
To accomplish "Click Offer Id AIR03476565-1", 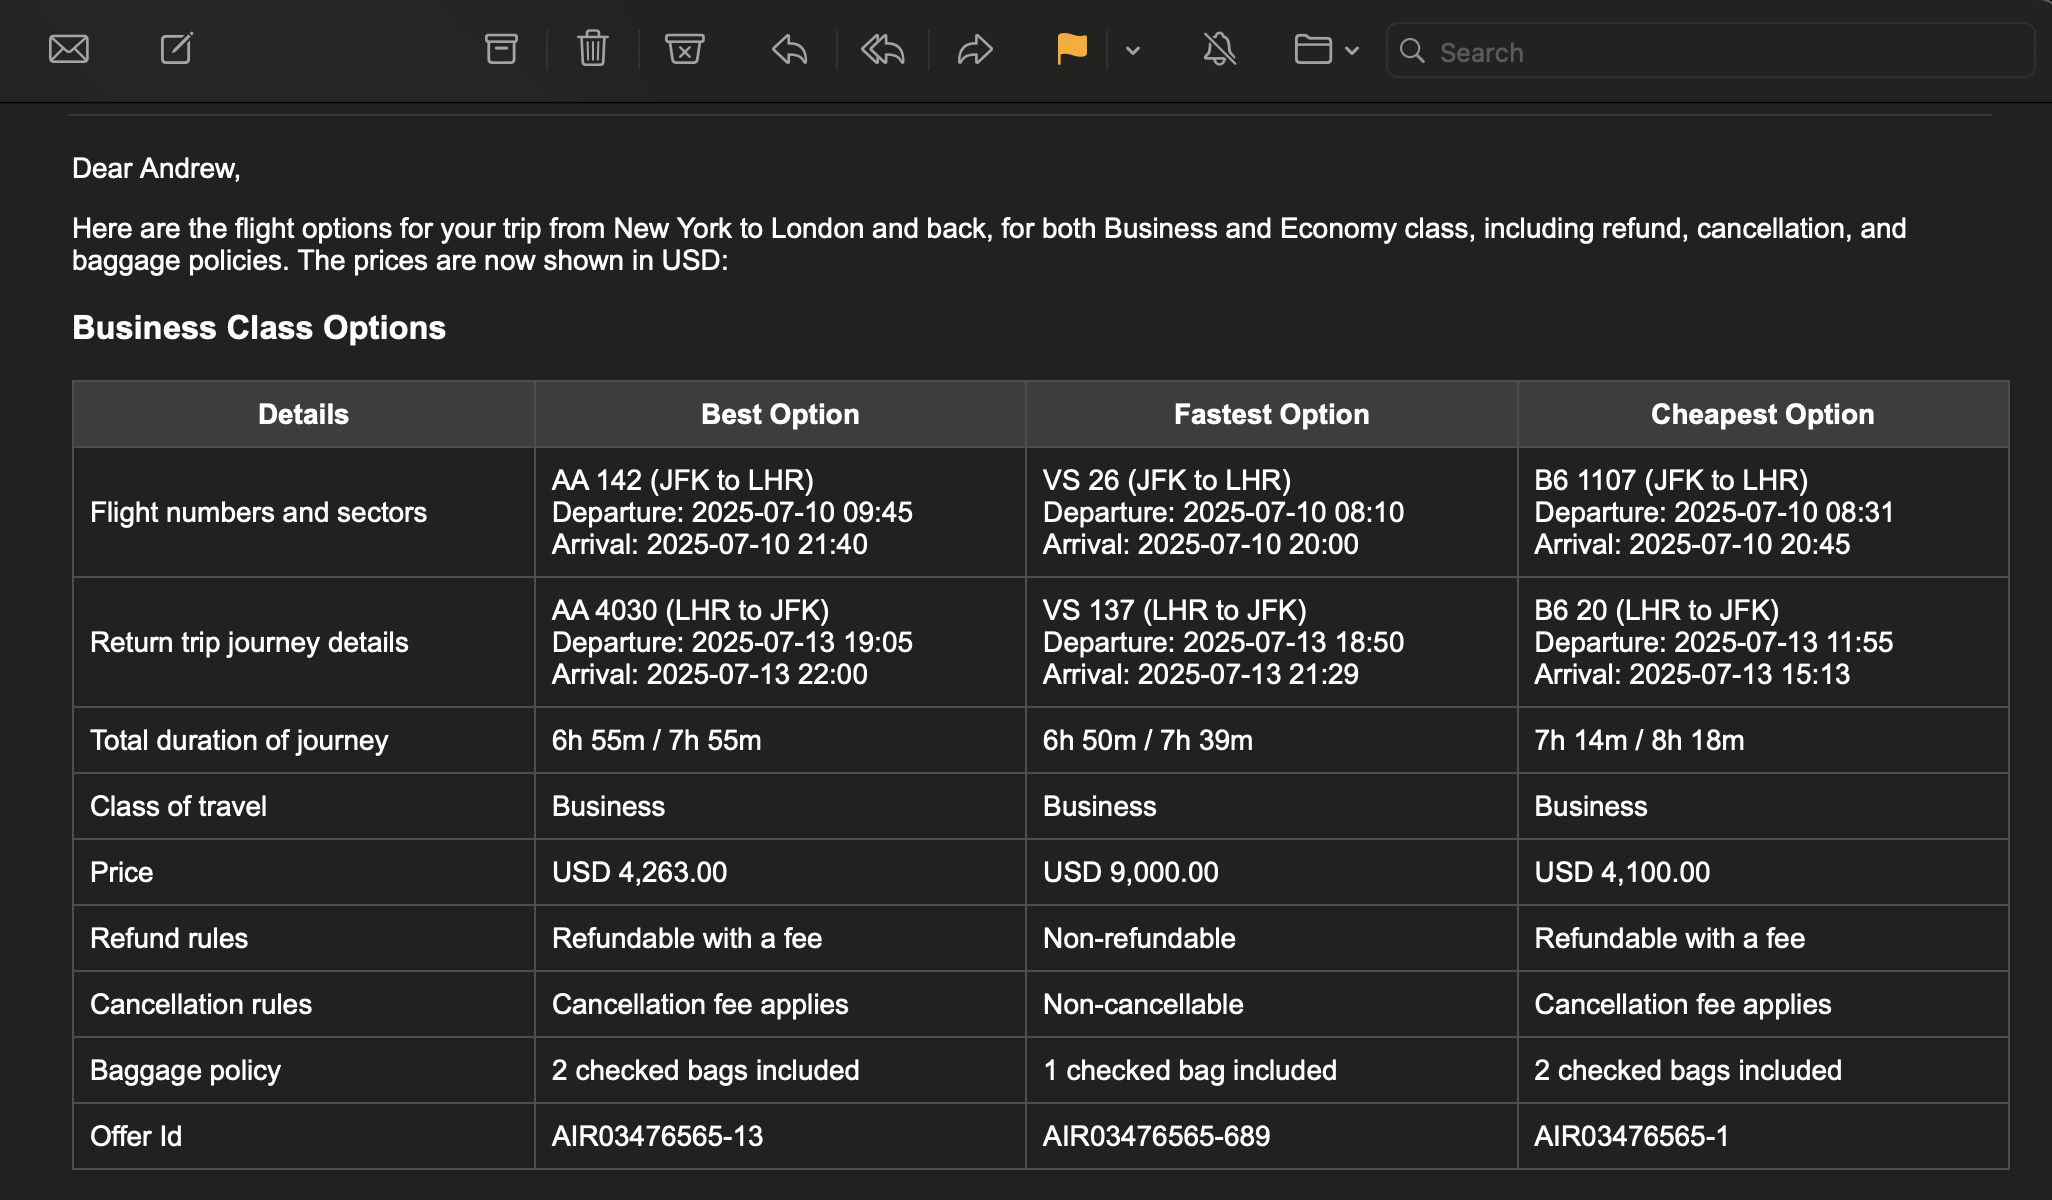I will 1632,1136.
